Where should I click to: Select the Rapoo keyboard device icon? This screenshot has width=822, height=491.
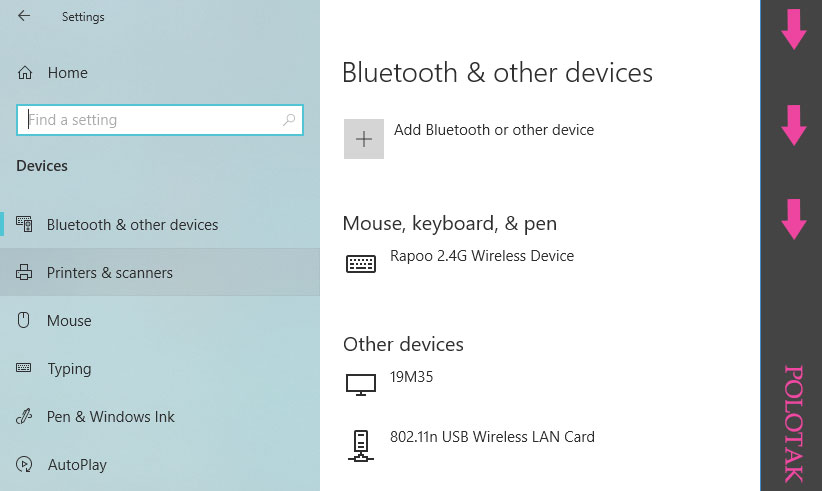[361, 264]
